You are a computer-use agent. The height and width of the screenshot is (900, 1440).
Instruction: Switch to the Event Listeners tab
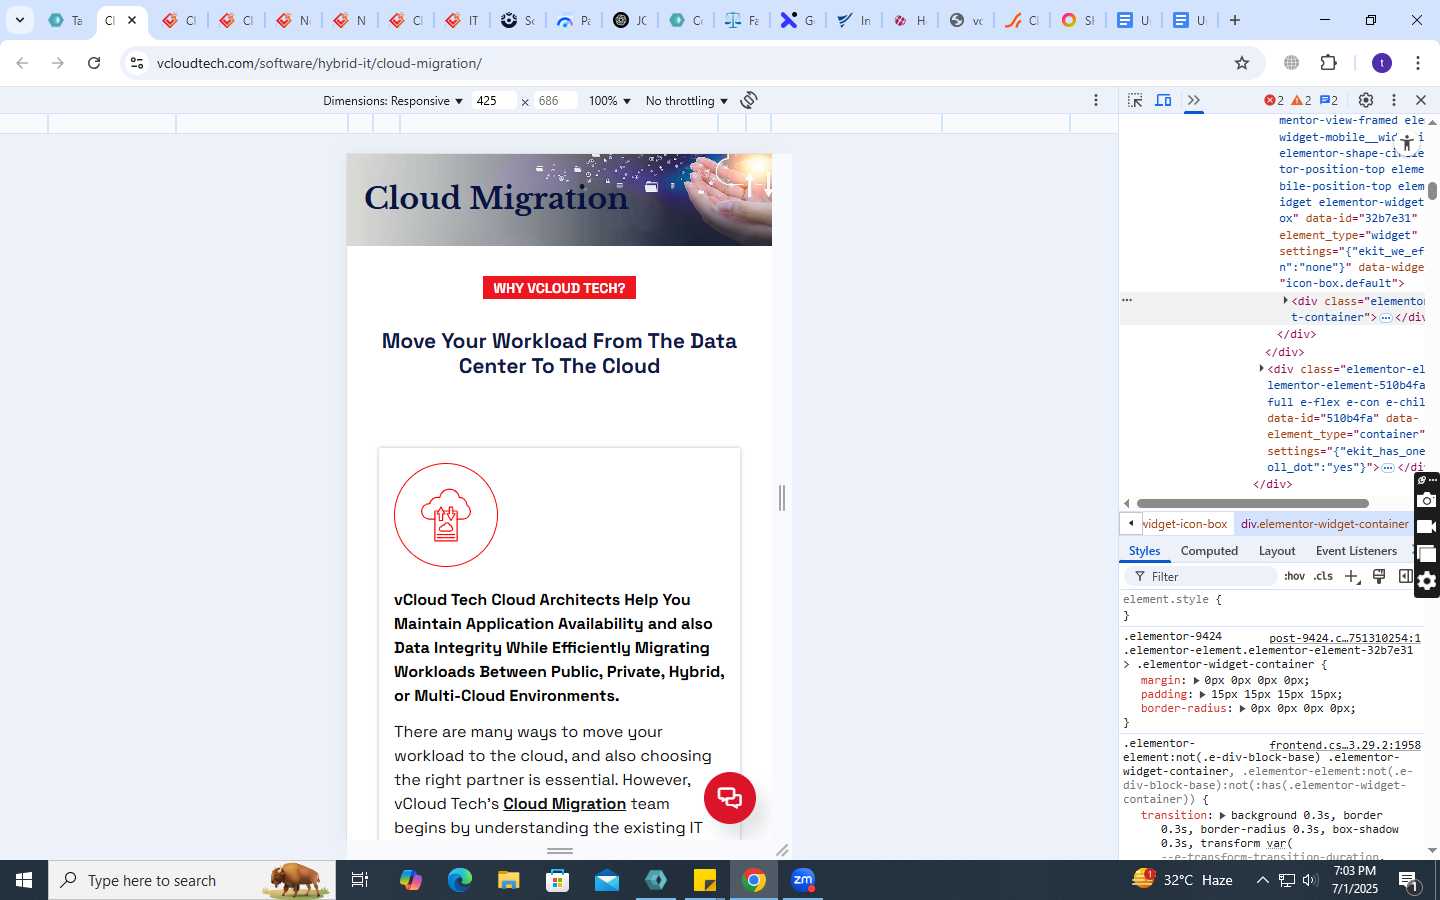(x=1356, y=551)
